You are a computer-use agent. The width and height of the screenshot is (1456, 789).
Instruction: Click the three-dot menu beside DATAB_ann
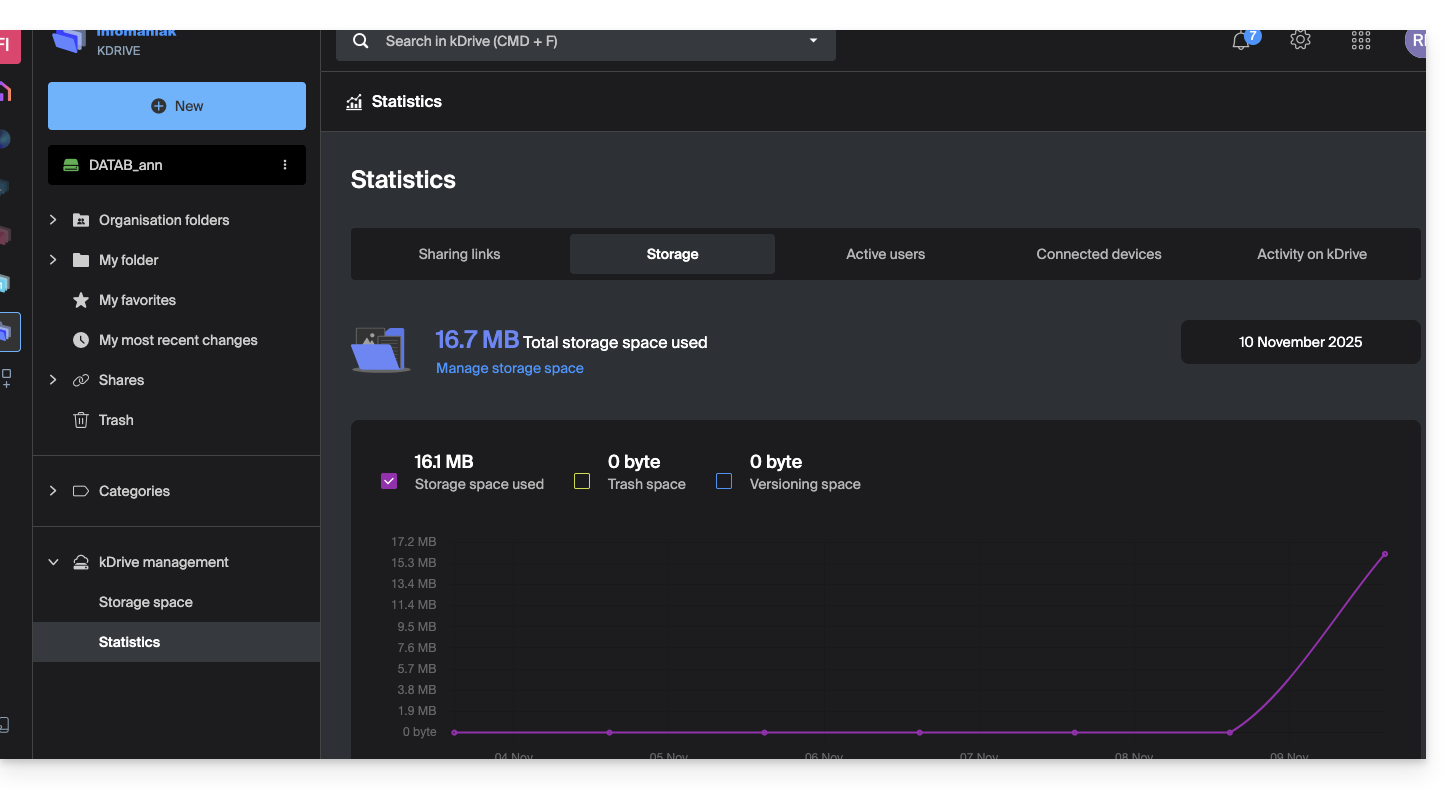(285, 165)
